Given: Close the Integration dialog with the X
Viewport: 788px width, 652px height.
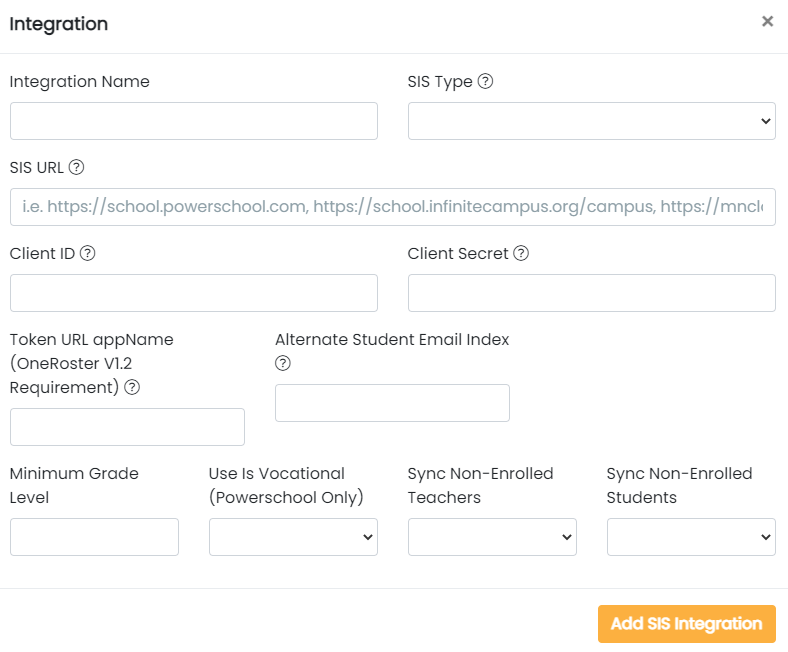Looking at the screenshot, I should [x=767, y=21].
